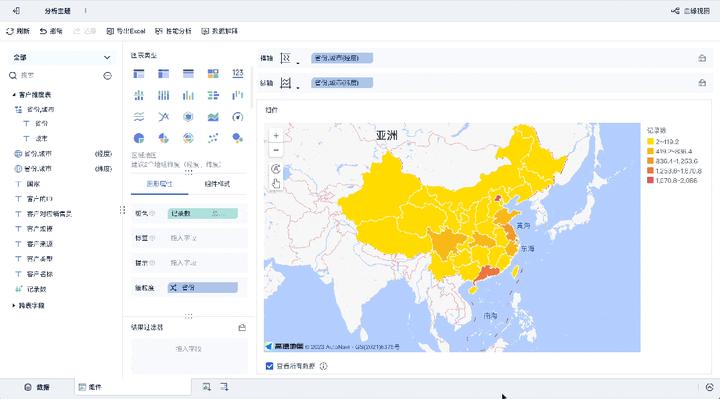This screenshot has height=399, width=720.
Task: Zoom out the map with minus button
Action: pyautogui.click(x=276, y=150)
